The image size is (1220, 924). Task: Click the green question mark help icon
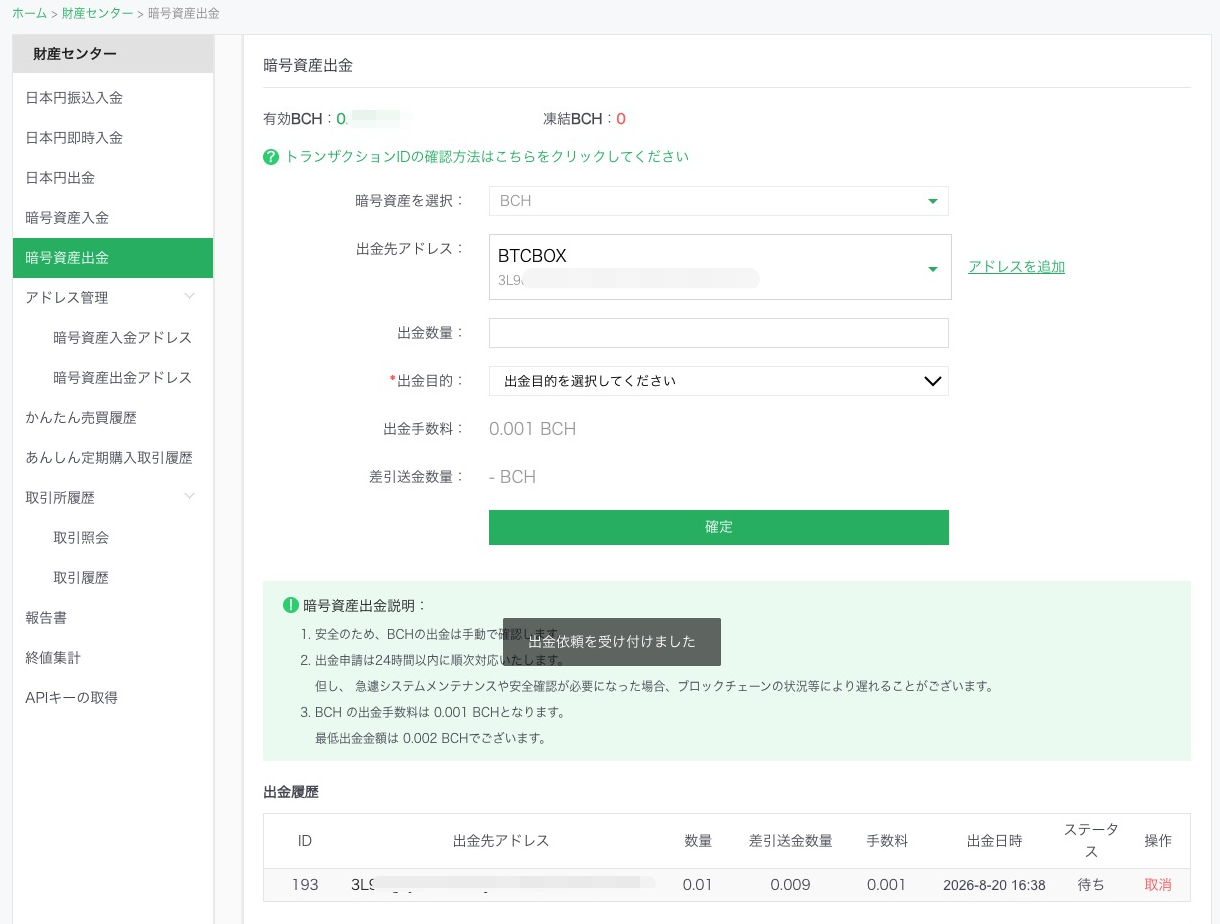coord(271,157)
